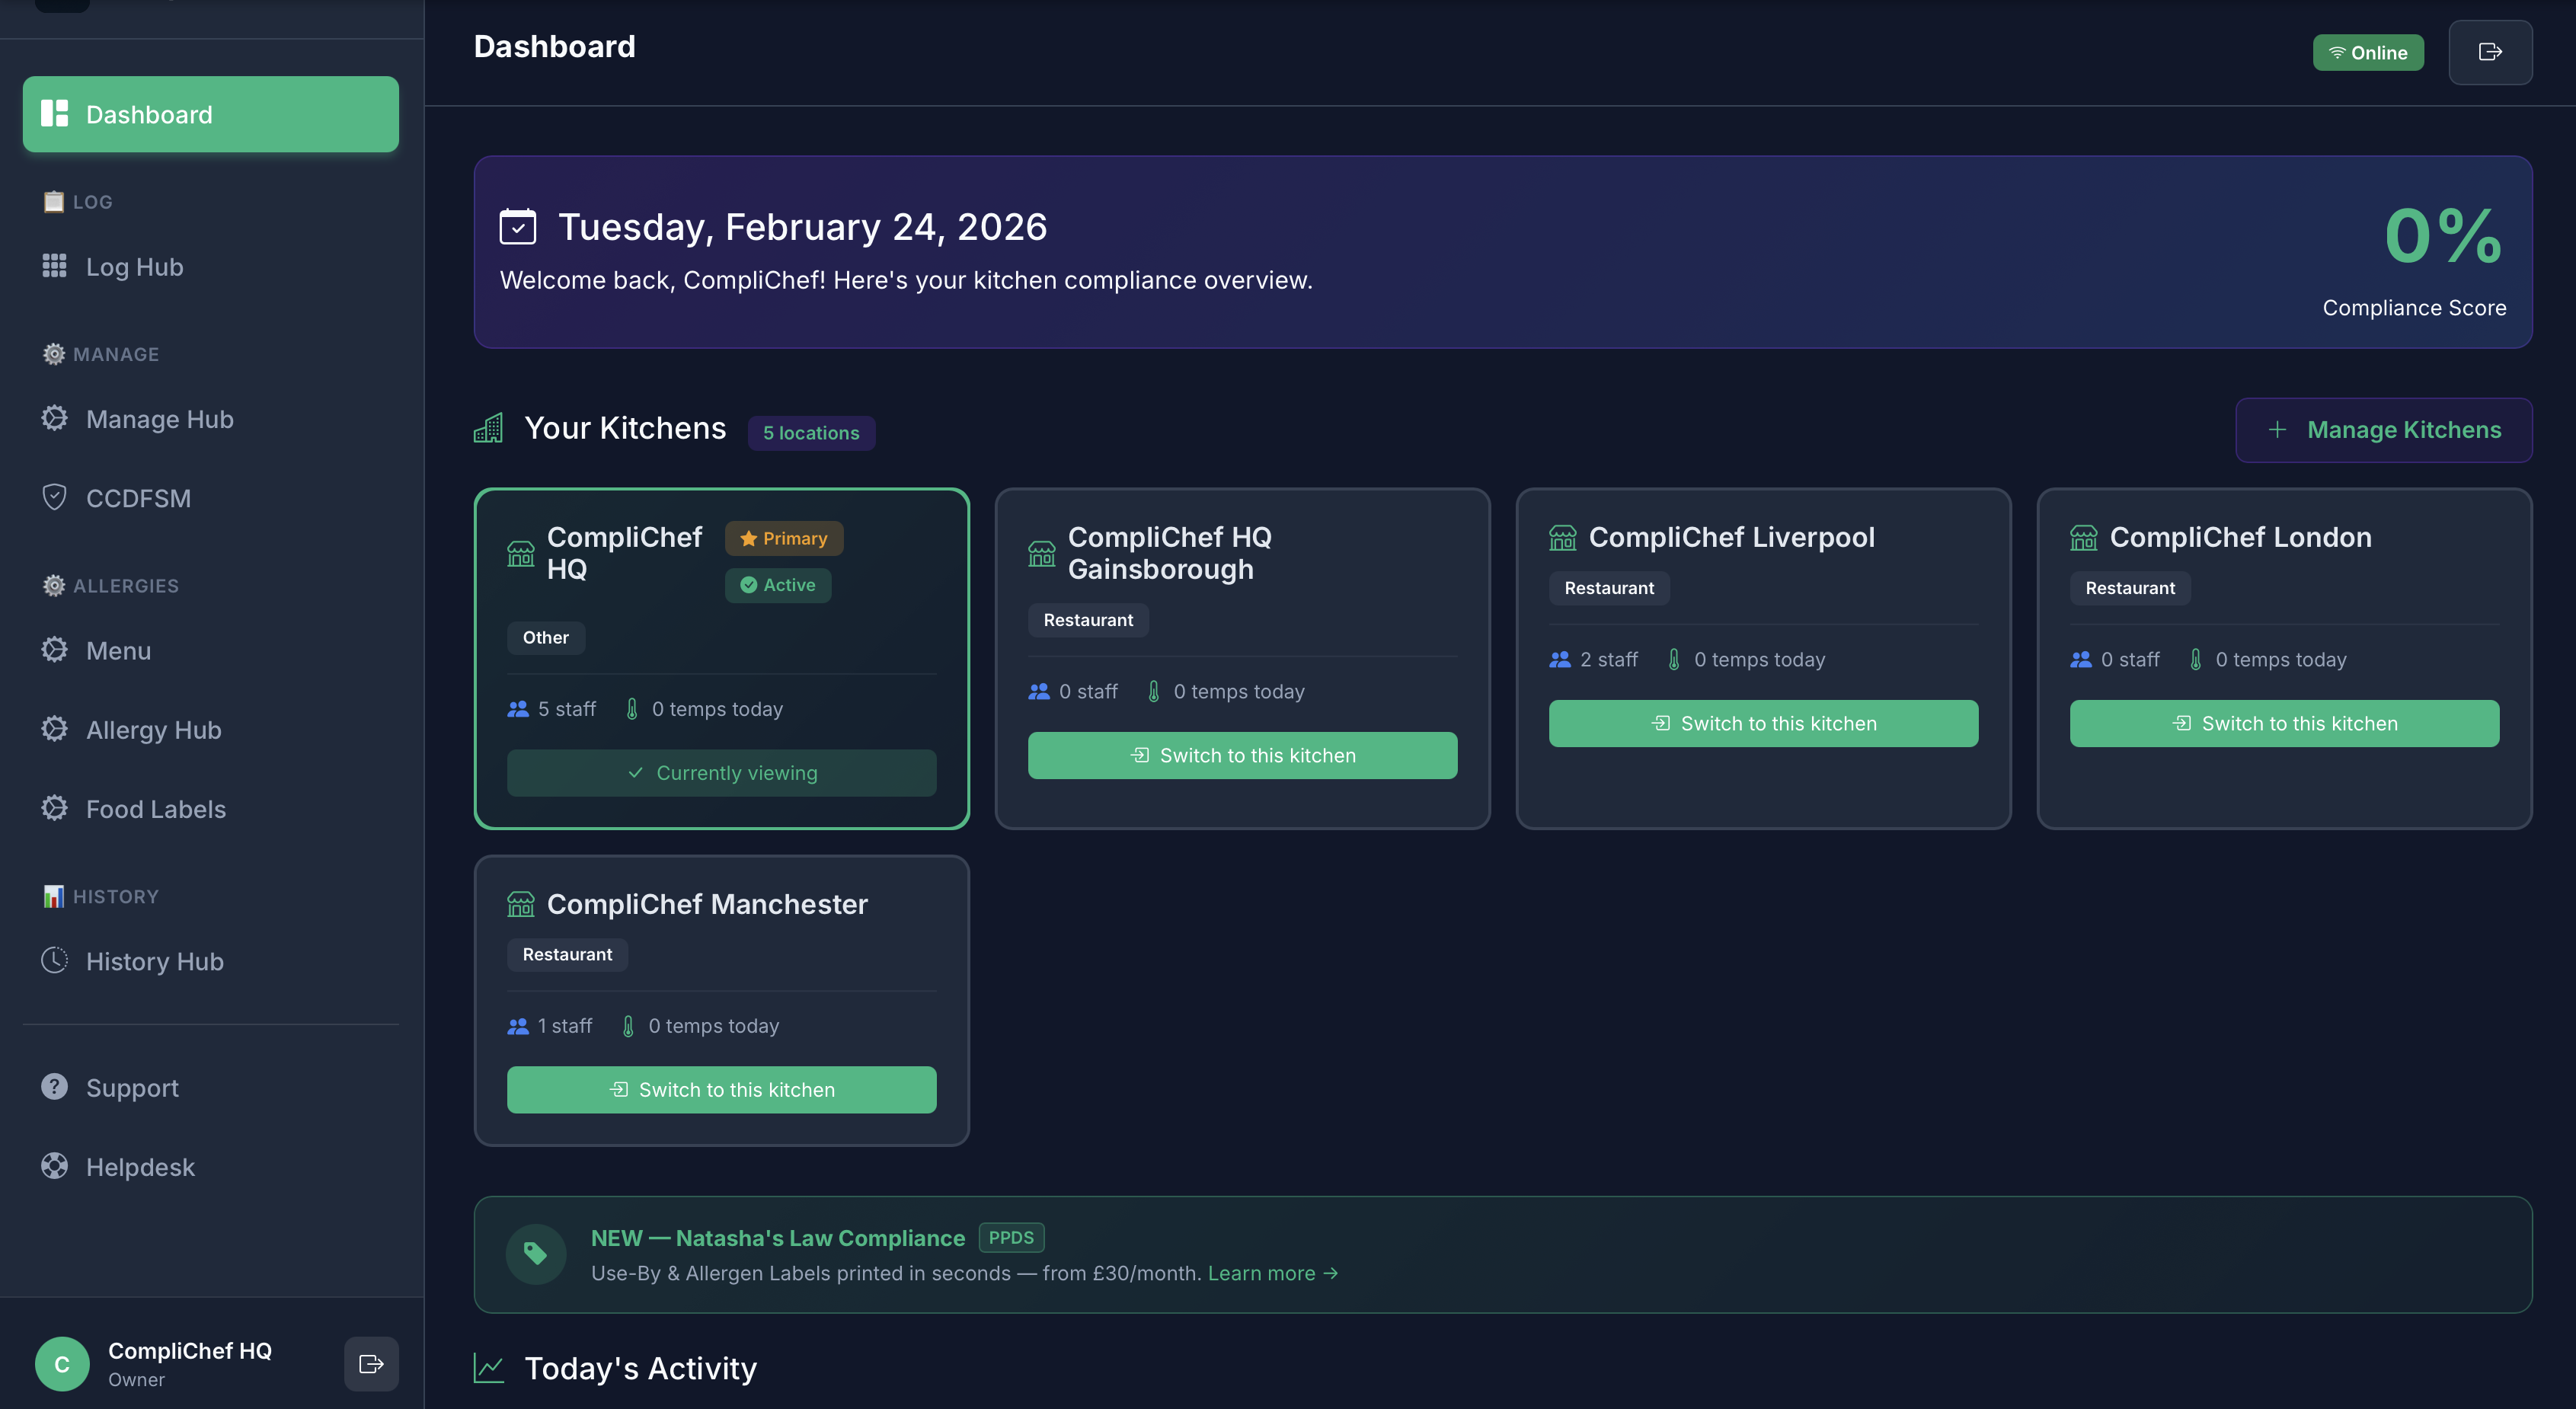Screen dimensions: 2576x1409
Task: Switch to the CompliChef Liverpool kitchen
Action: coord(1762,723)
